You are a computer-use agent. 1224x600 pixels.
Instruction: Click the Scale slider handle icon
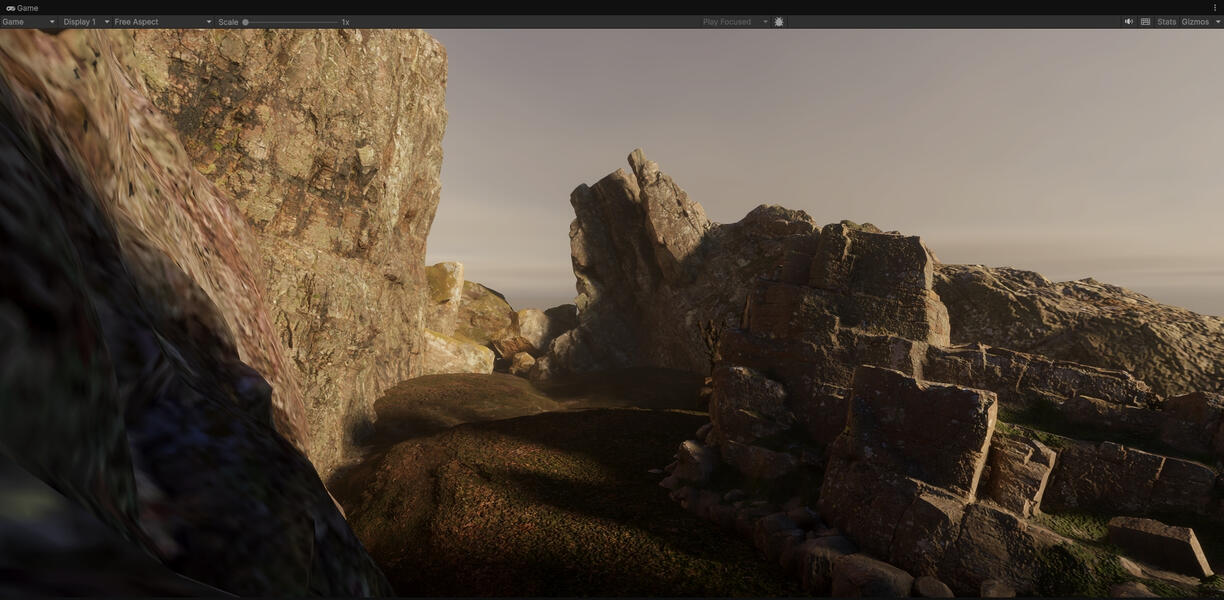click(245, 21)
